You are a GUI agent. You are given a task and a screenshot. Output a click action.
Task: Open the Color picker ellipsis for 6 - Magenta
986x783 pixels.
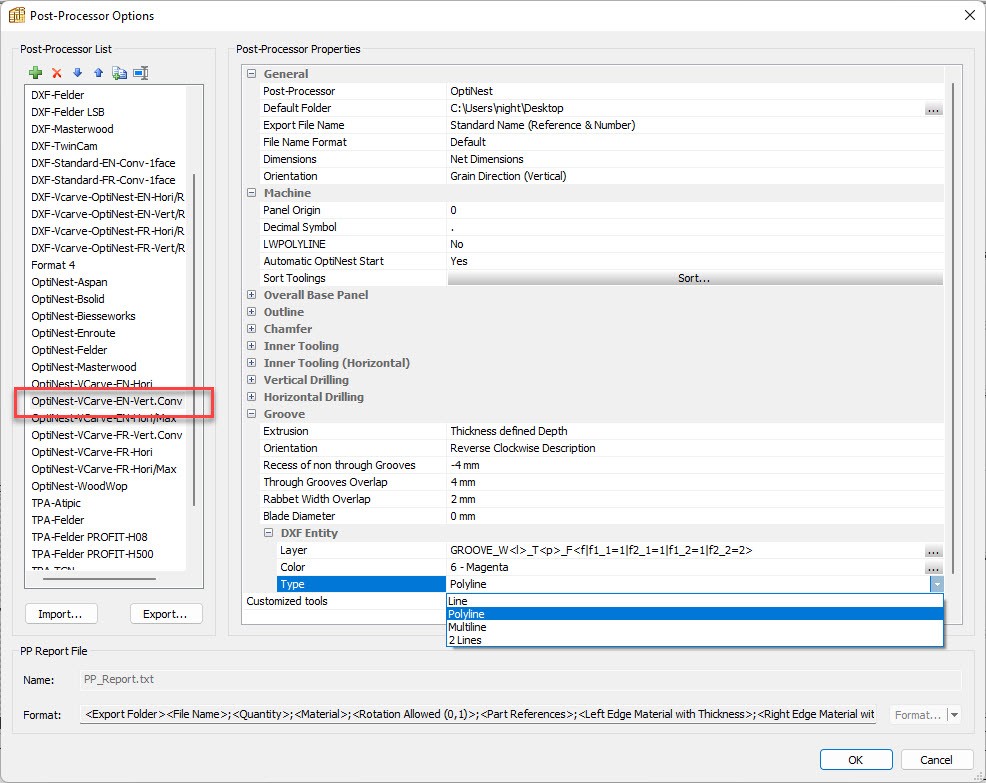(933, 568)
